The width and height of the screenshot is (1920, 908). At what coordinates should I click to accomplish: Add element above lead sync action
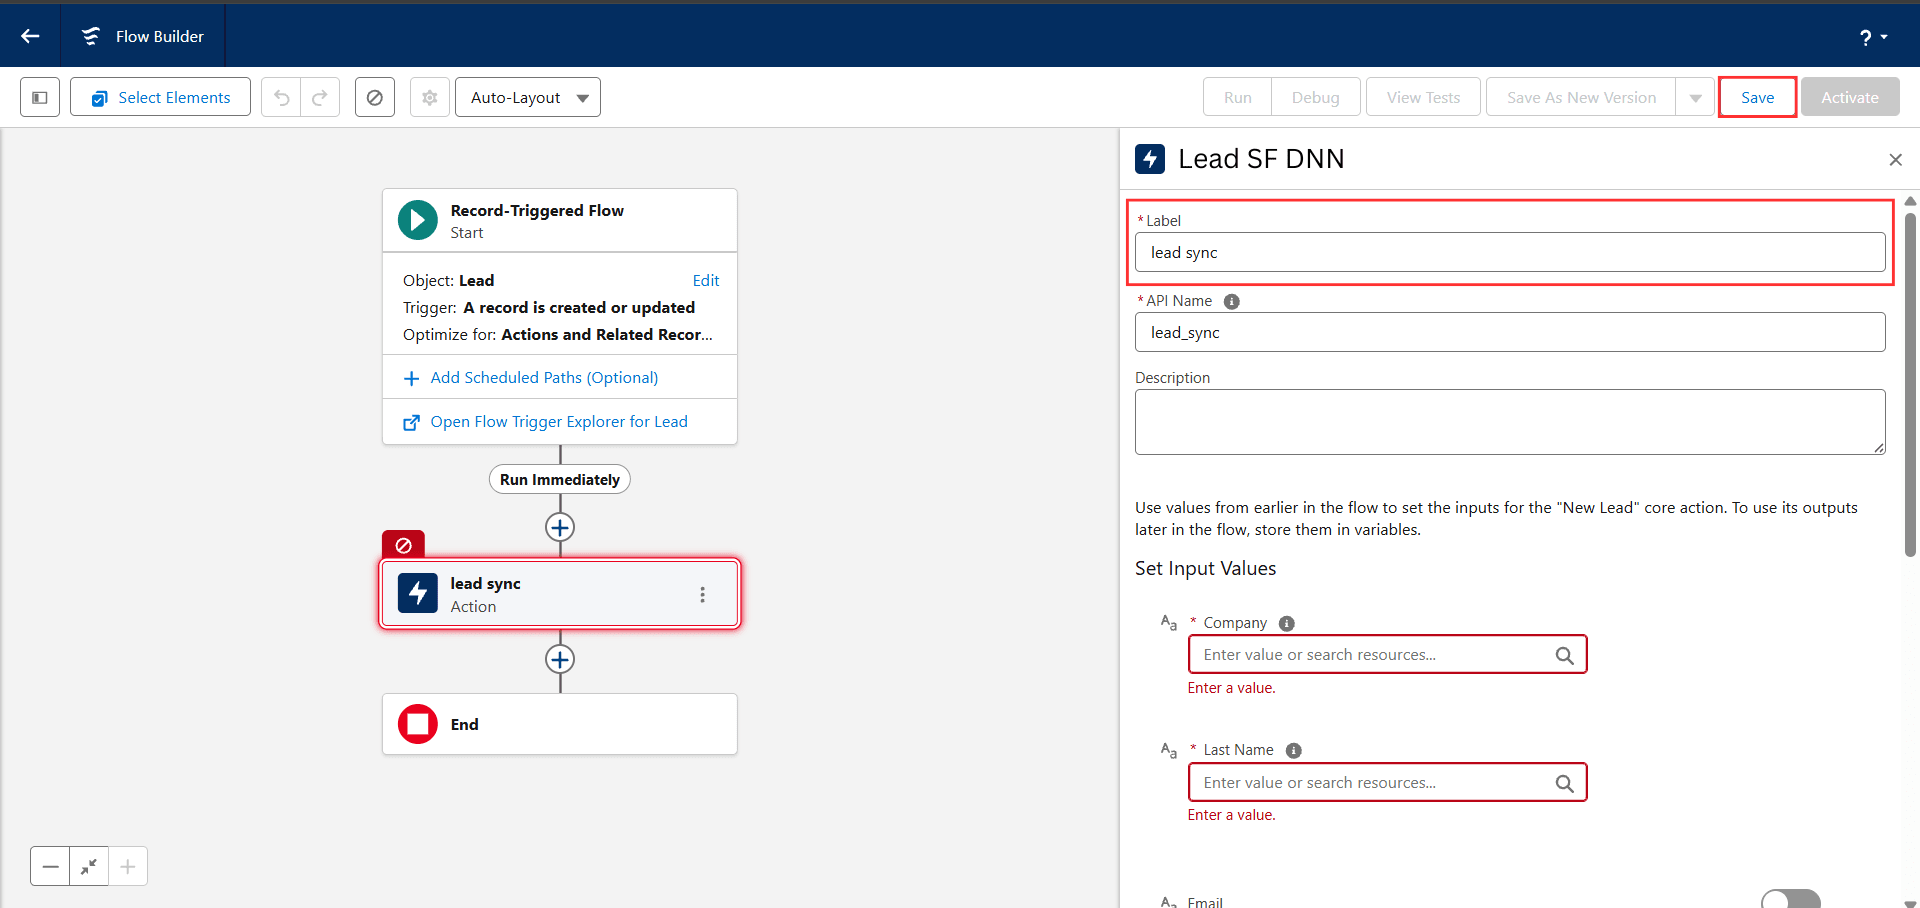(560, 527)
